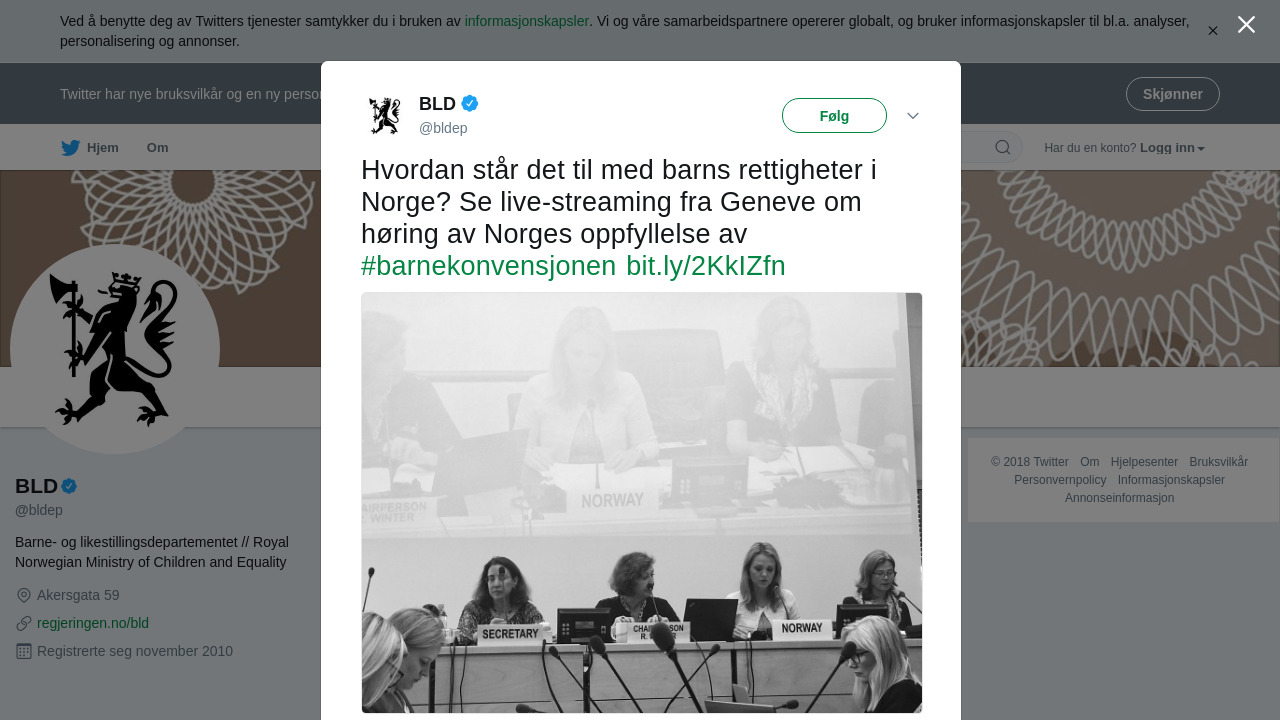Click the Twitter bird Hjem icon
The height and width of the screenshot is (720, 1280).
coord(70,148)
